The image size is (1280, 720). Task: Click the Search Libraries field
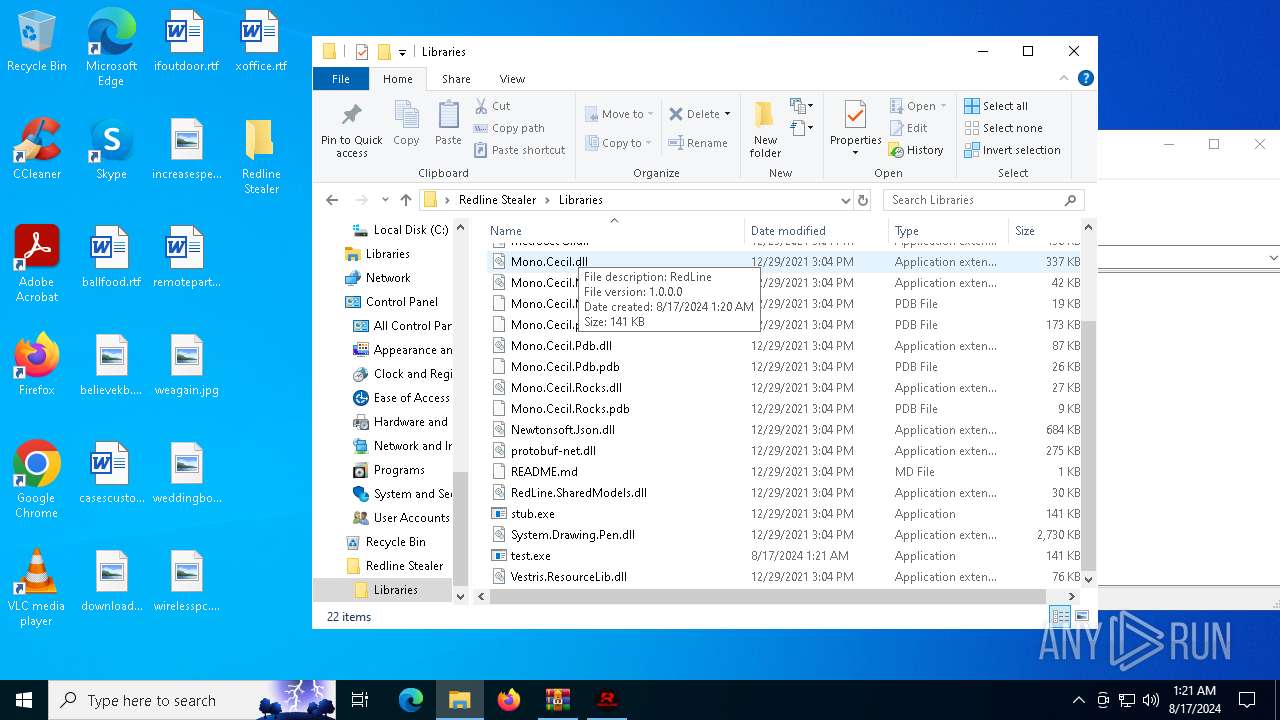click(984, 200)
